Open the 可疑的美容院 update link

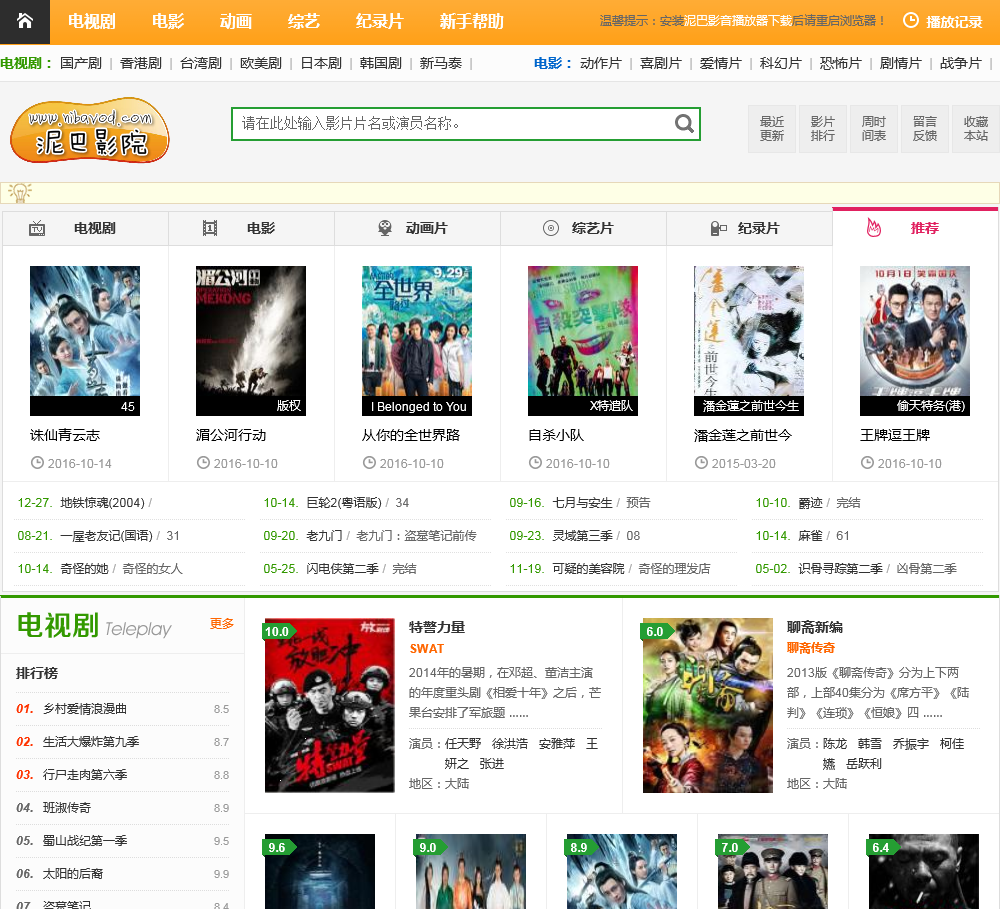coord(589,568)
